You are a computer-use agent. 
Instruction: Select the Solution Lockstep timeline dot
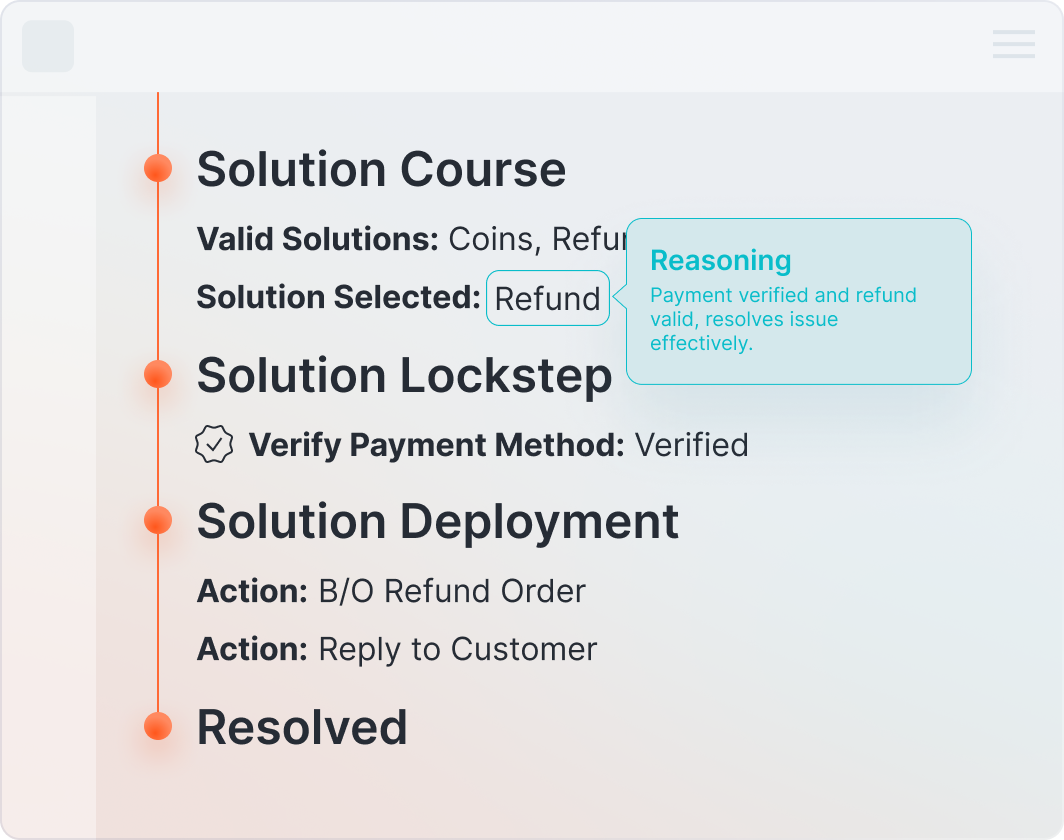[x=157, y=374]
